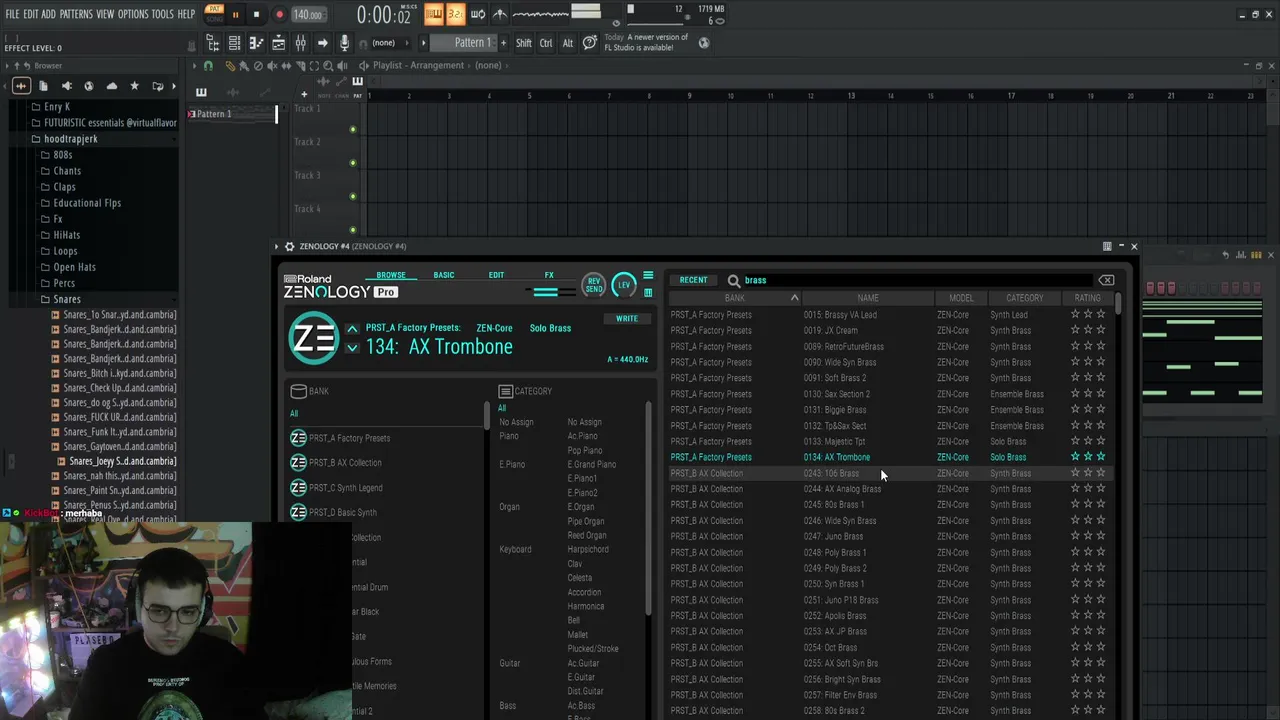Screen dimensions: 1280x720
Task: Switch to Zenology FX tab
Action: point(549,275)
